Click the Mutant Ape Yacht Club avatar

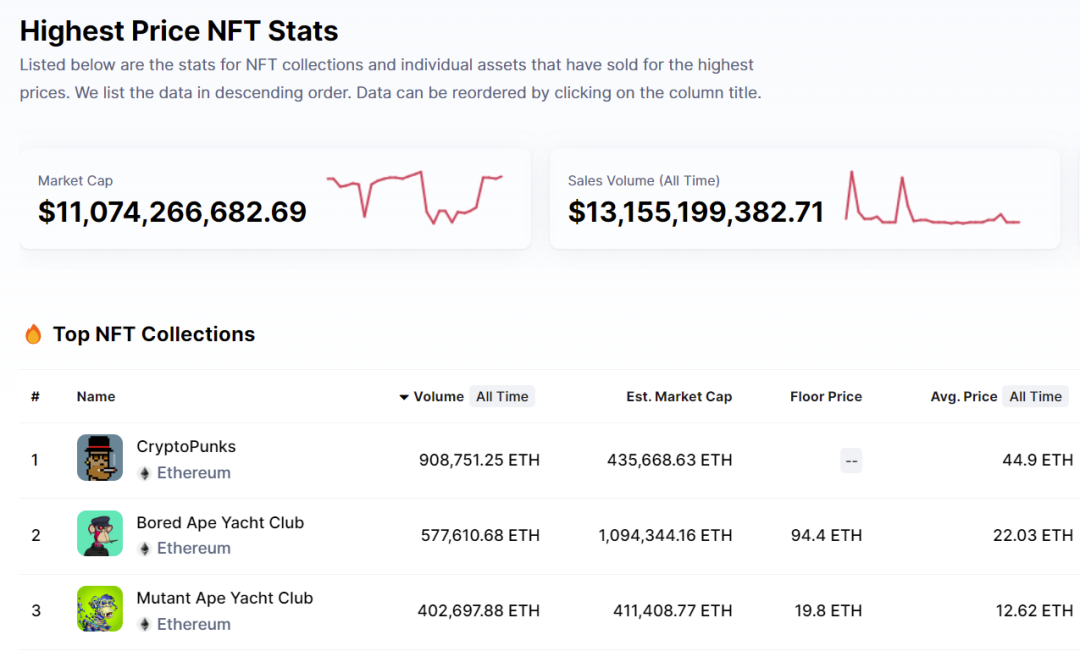[x=100, y=609]
